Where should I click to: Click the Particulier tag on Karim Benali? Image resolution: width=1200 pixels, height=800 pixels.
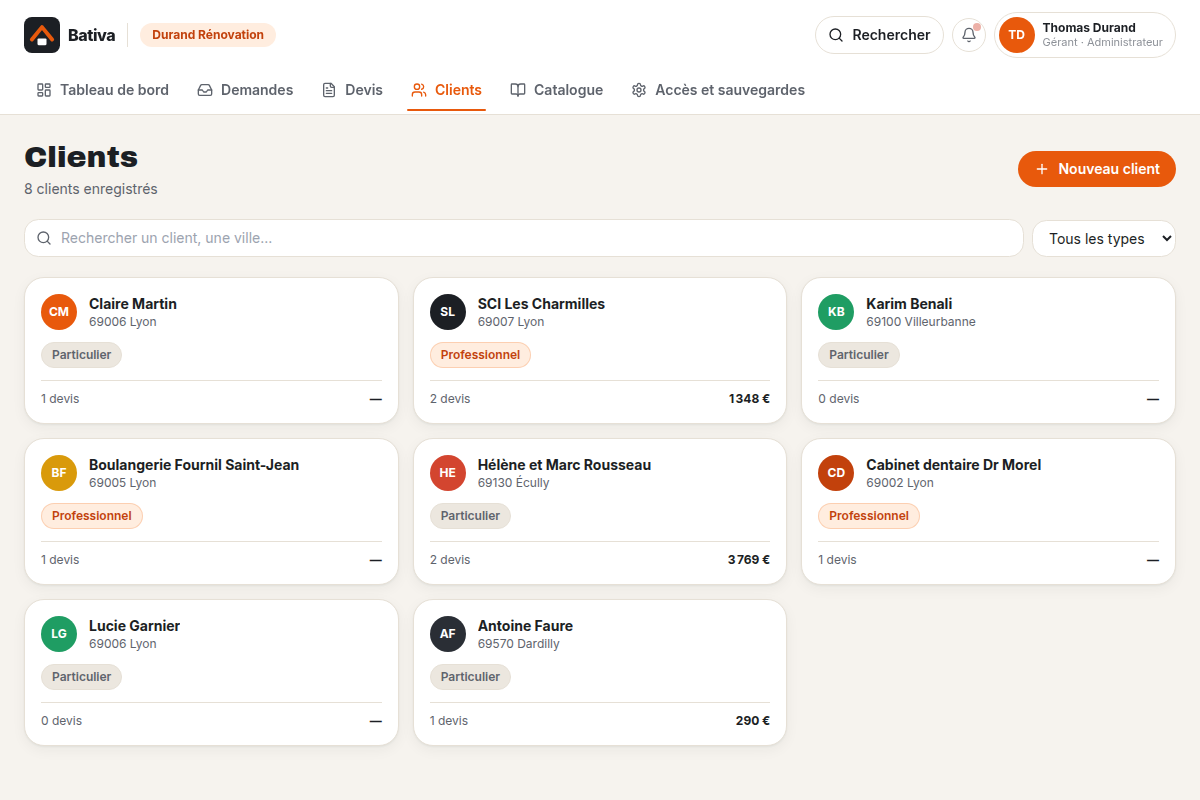point(859,355)
